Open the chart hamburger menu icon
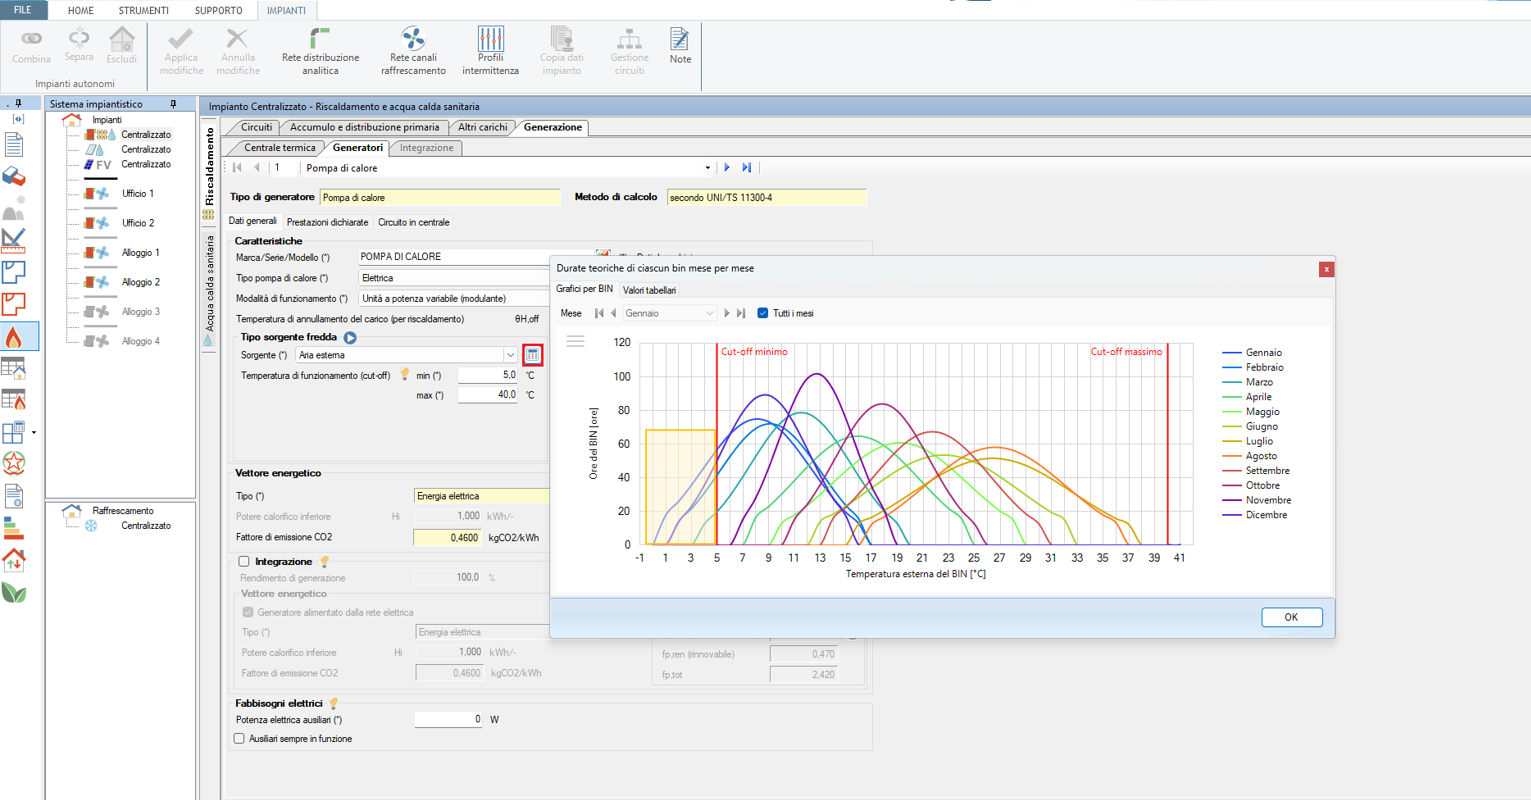This screenshot has height=800, width=1531. (575, 341)
